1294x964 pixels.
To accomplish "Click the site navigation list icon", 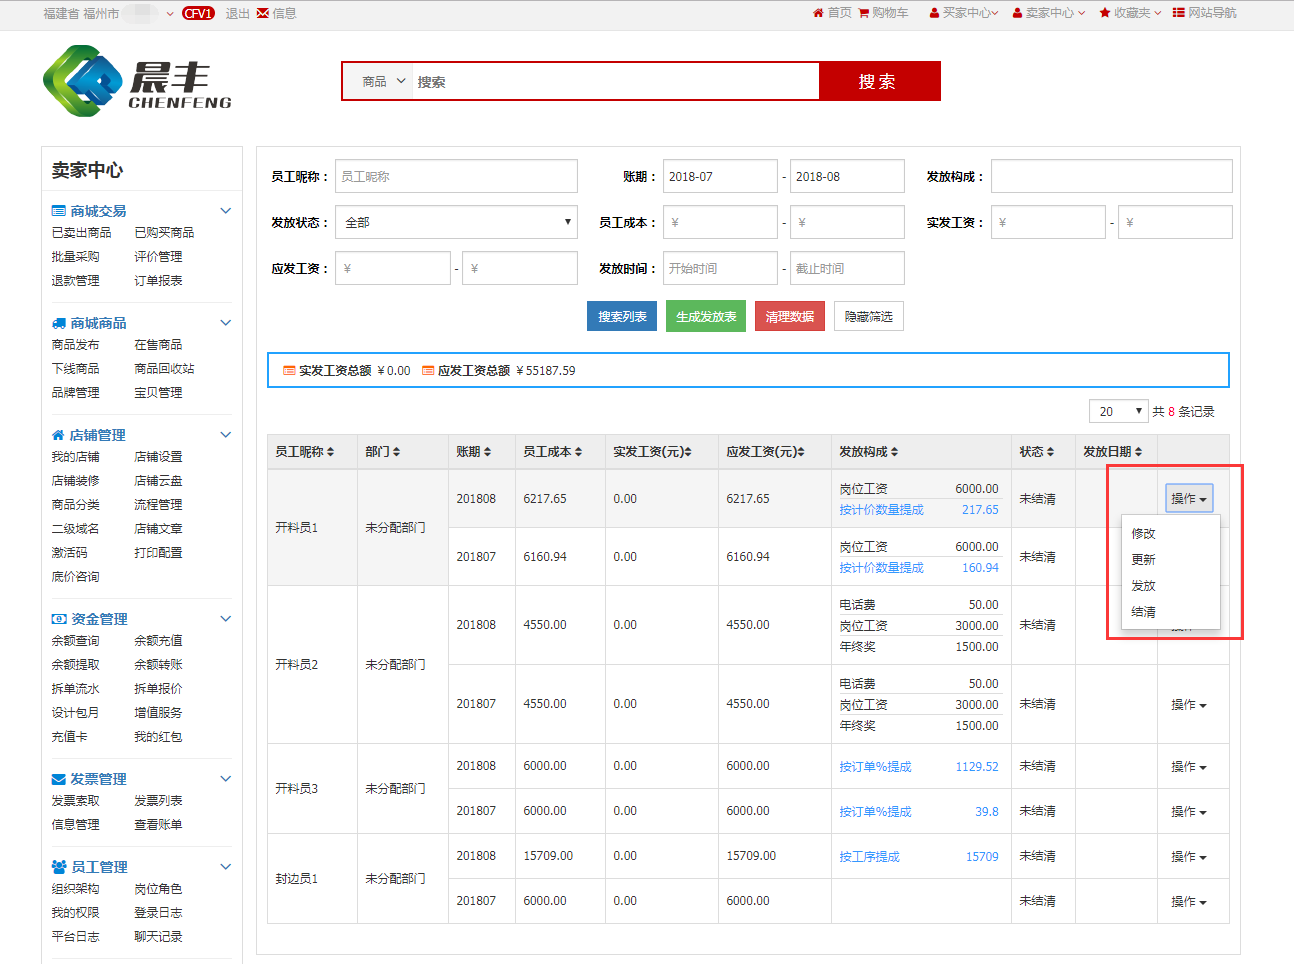I will point(1178,13).
